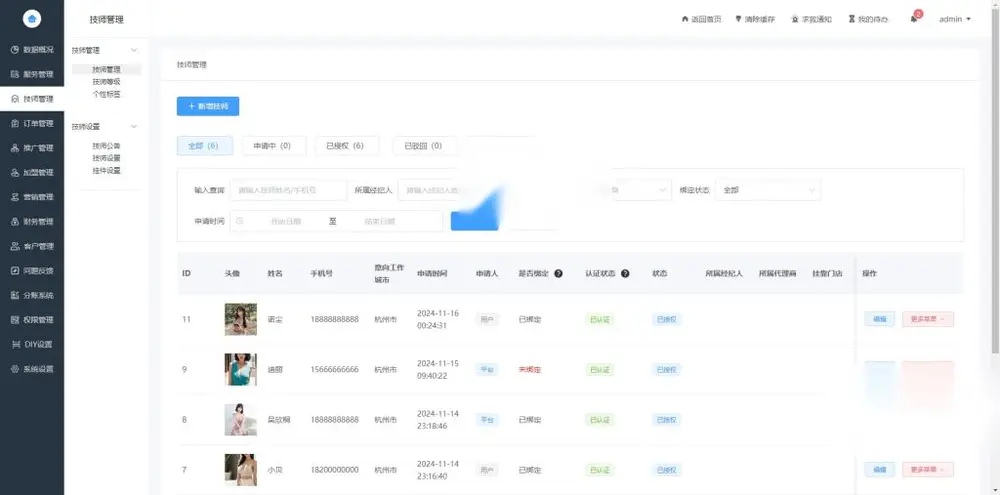Screen dimensions: 1000x495
Task: Select 技师管理 in the dark sidebar
Action: tap(32, 99)
